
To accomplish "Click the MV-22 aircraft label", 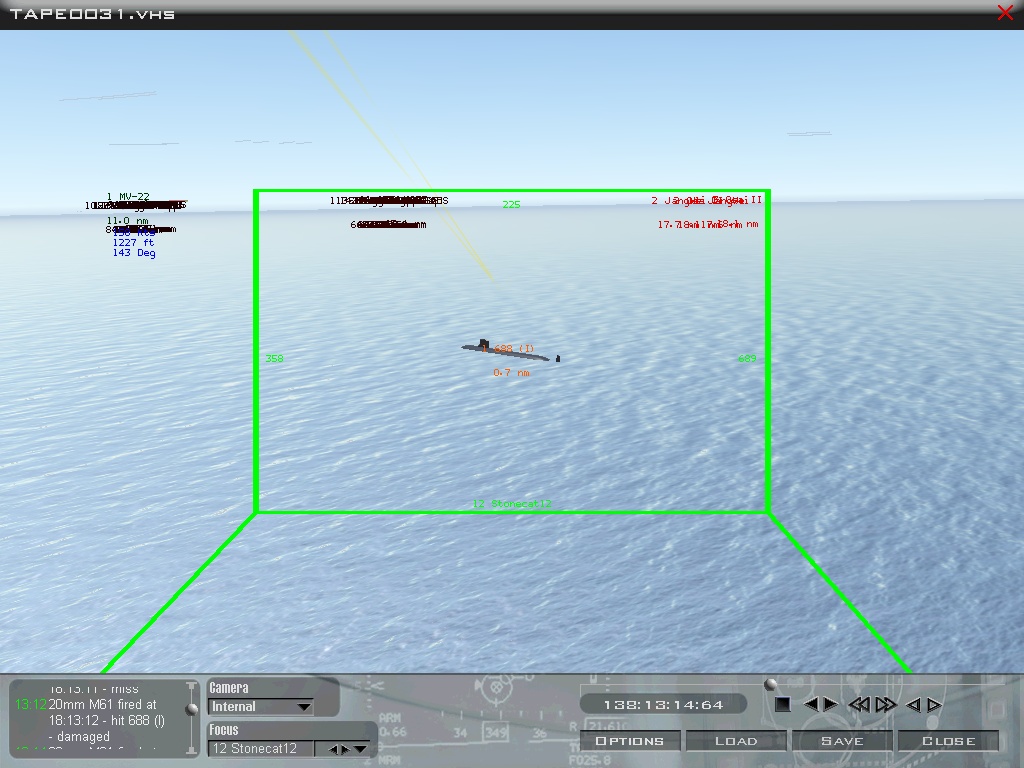I will 128,196.
